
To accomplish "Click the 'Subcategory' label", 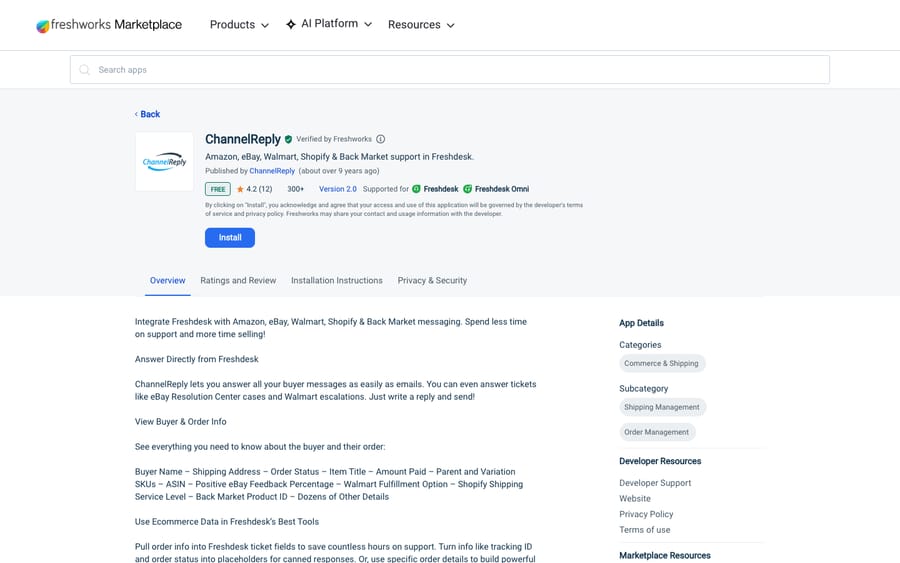I will 643,389.
